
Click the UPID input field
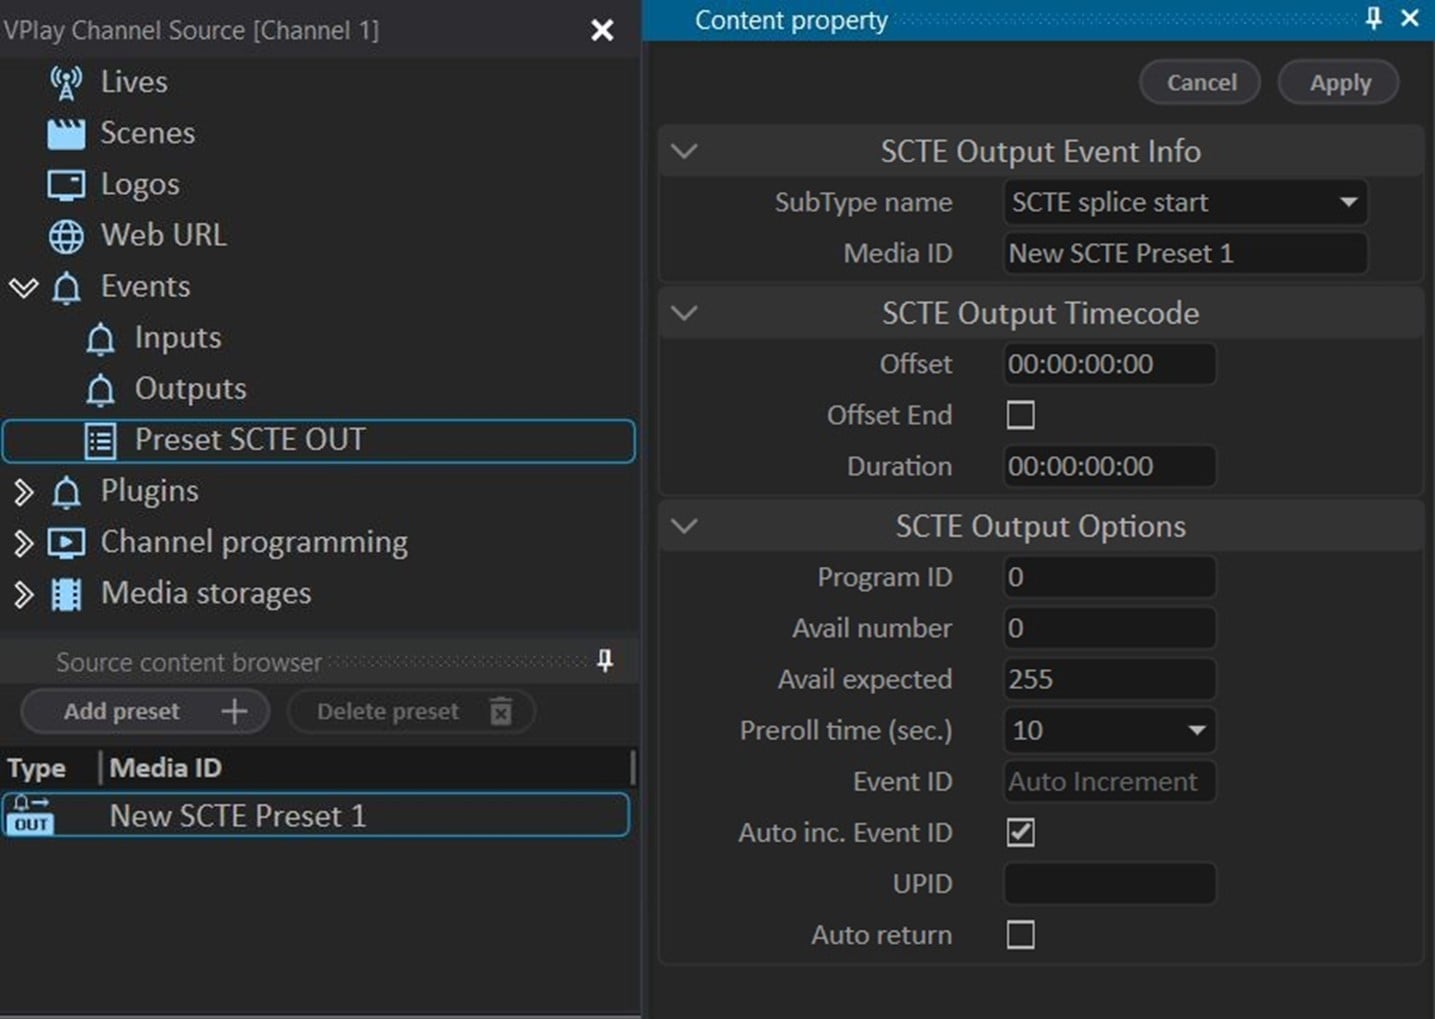click(1110, 884)
